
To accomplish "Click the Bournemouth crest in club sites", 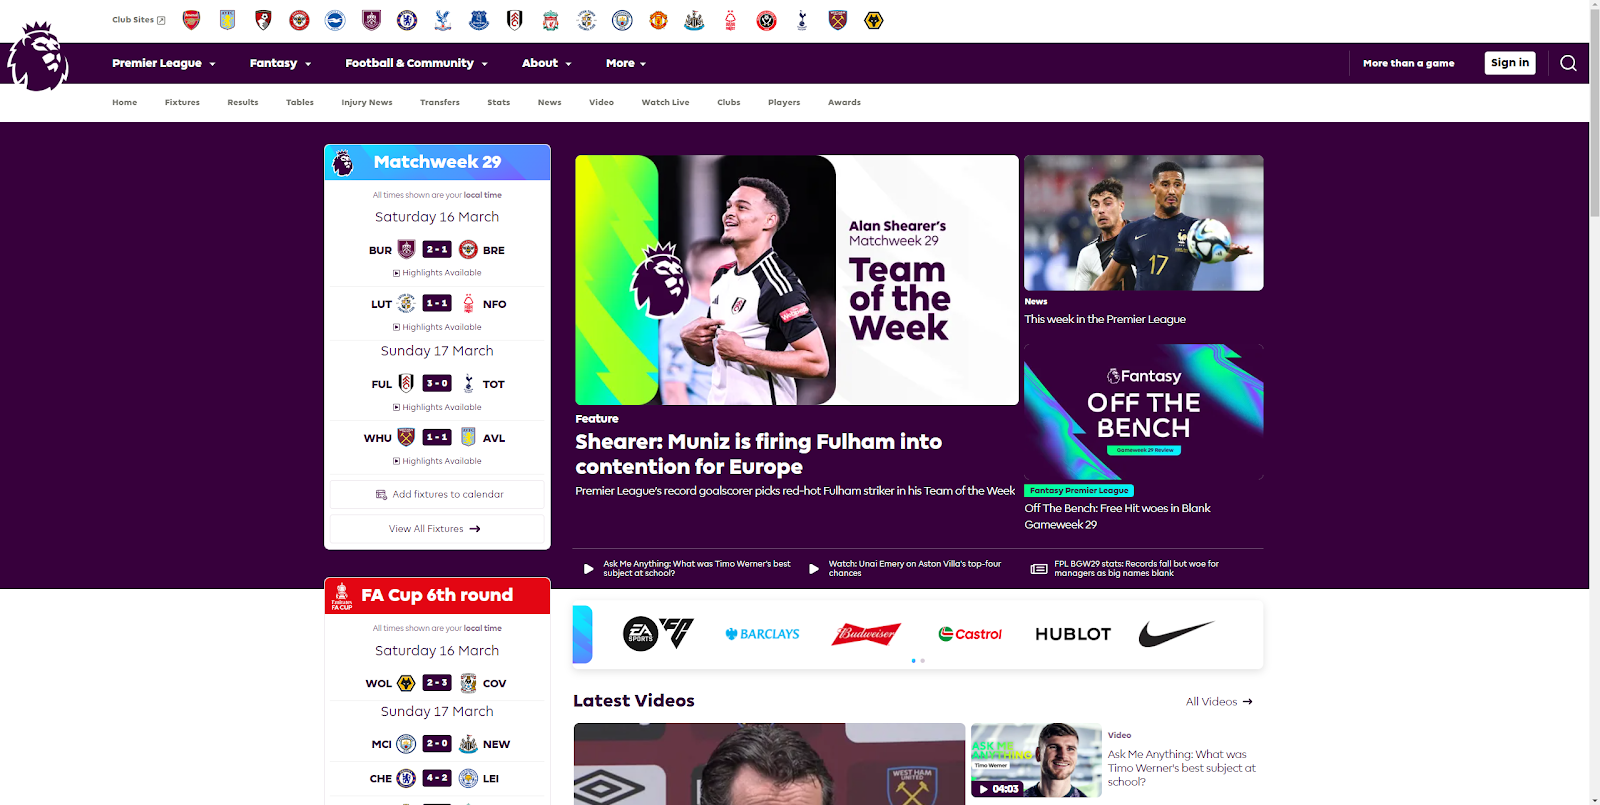I will [263, 20].
